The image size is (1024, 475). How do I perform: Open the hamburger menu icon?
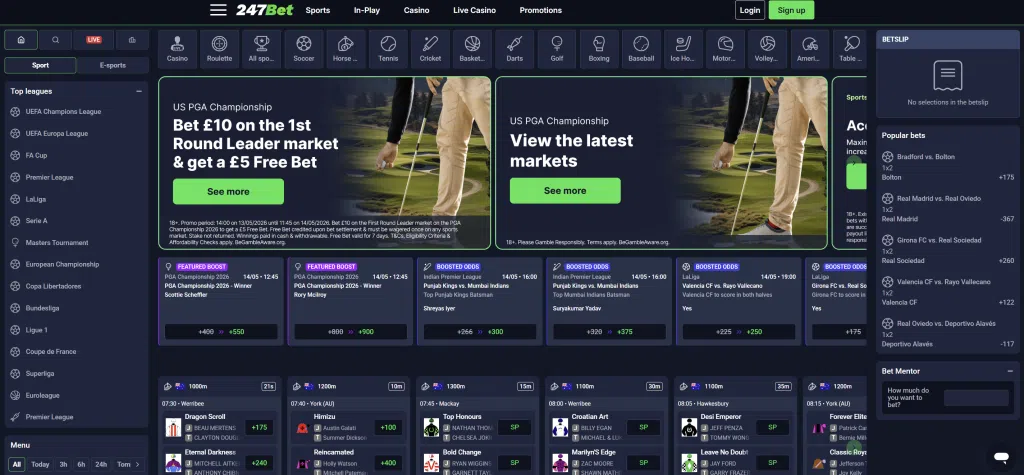coord(218,10)
